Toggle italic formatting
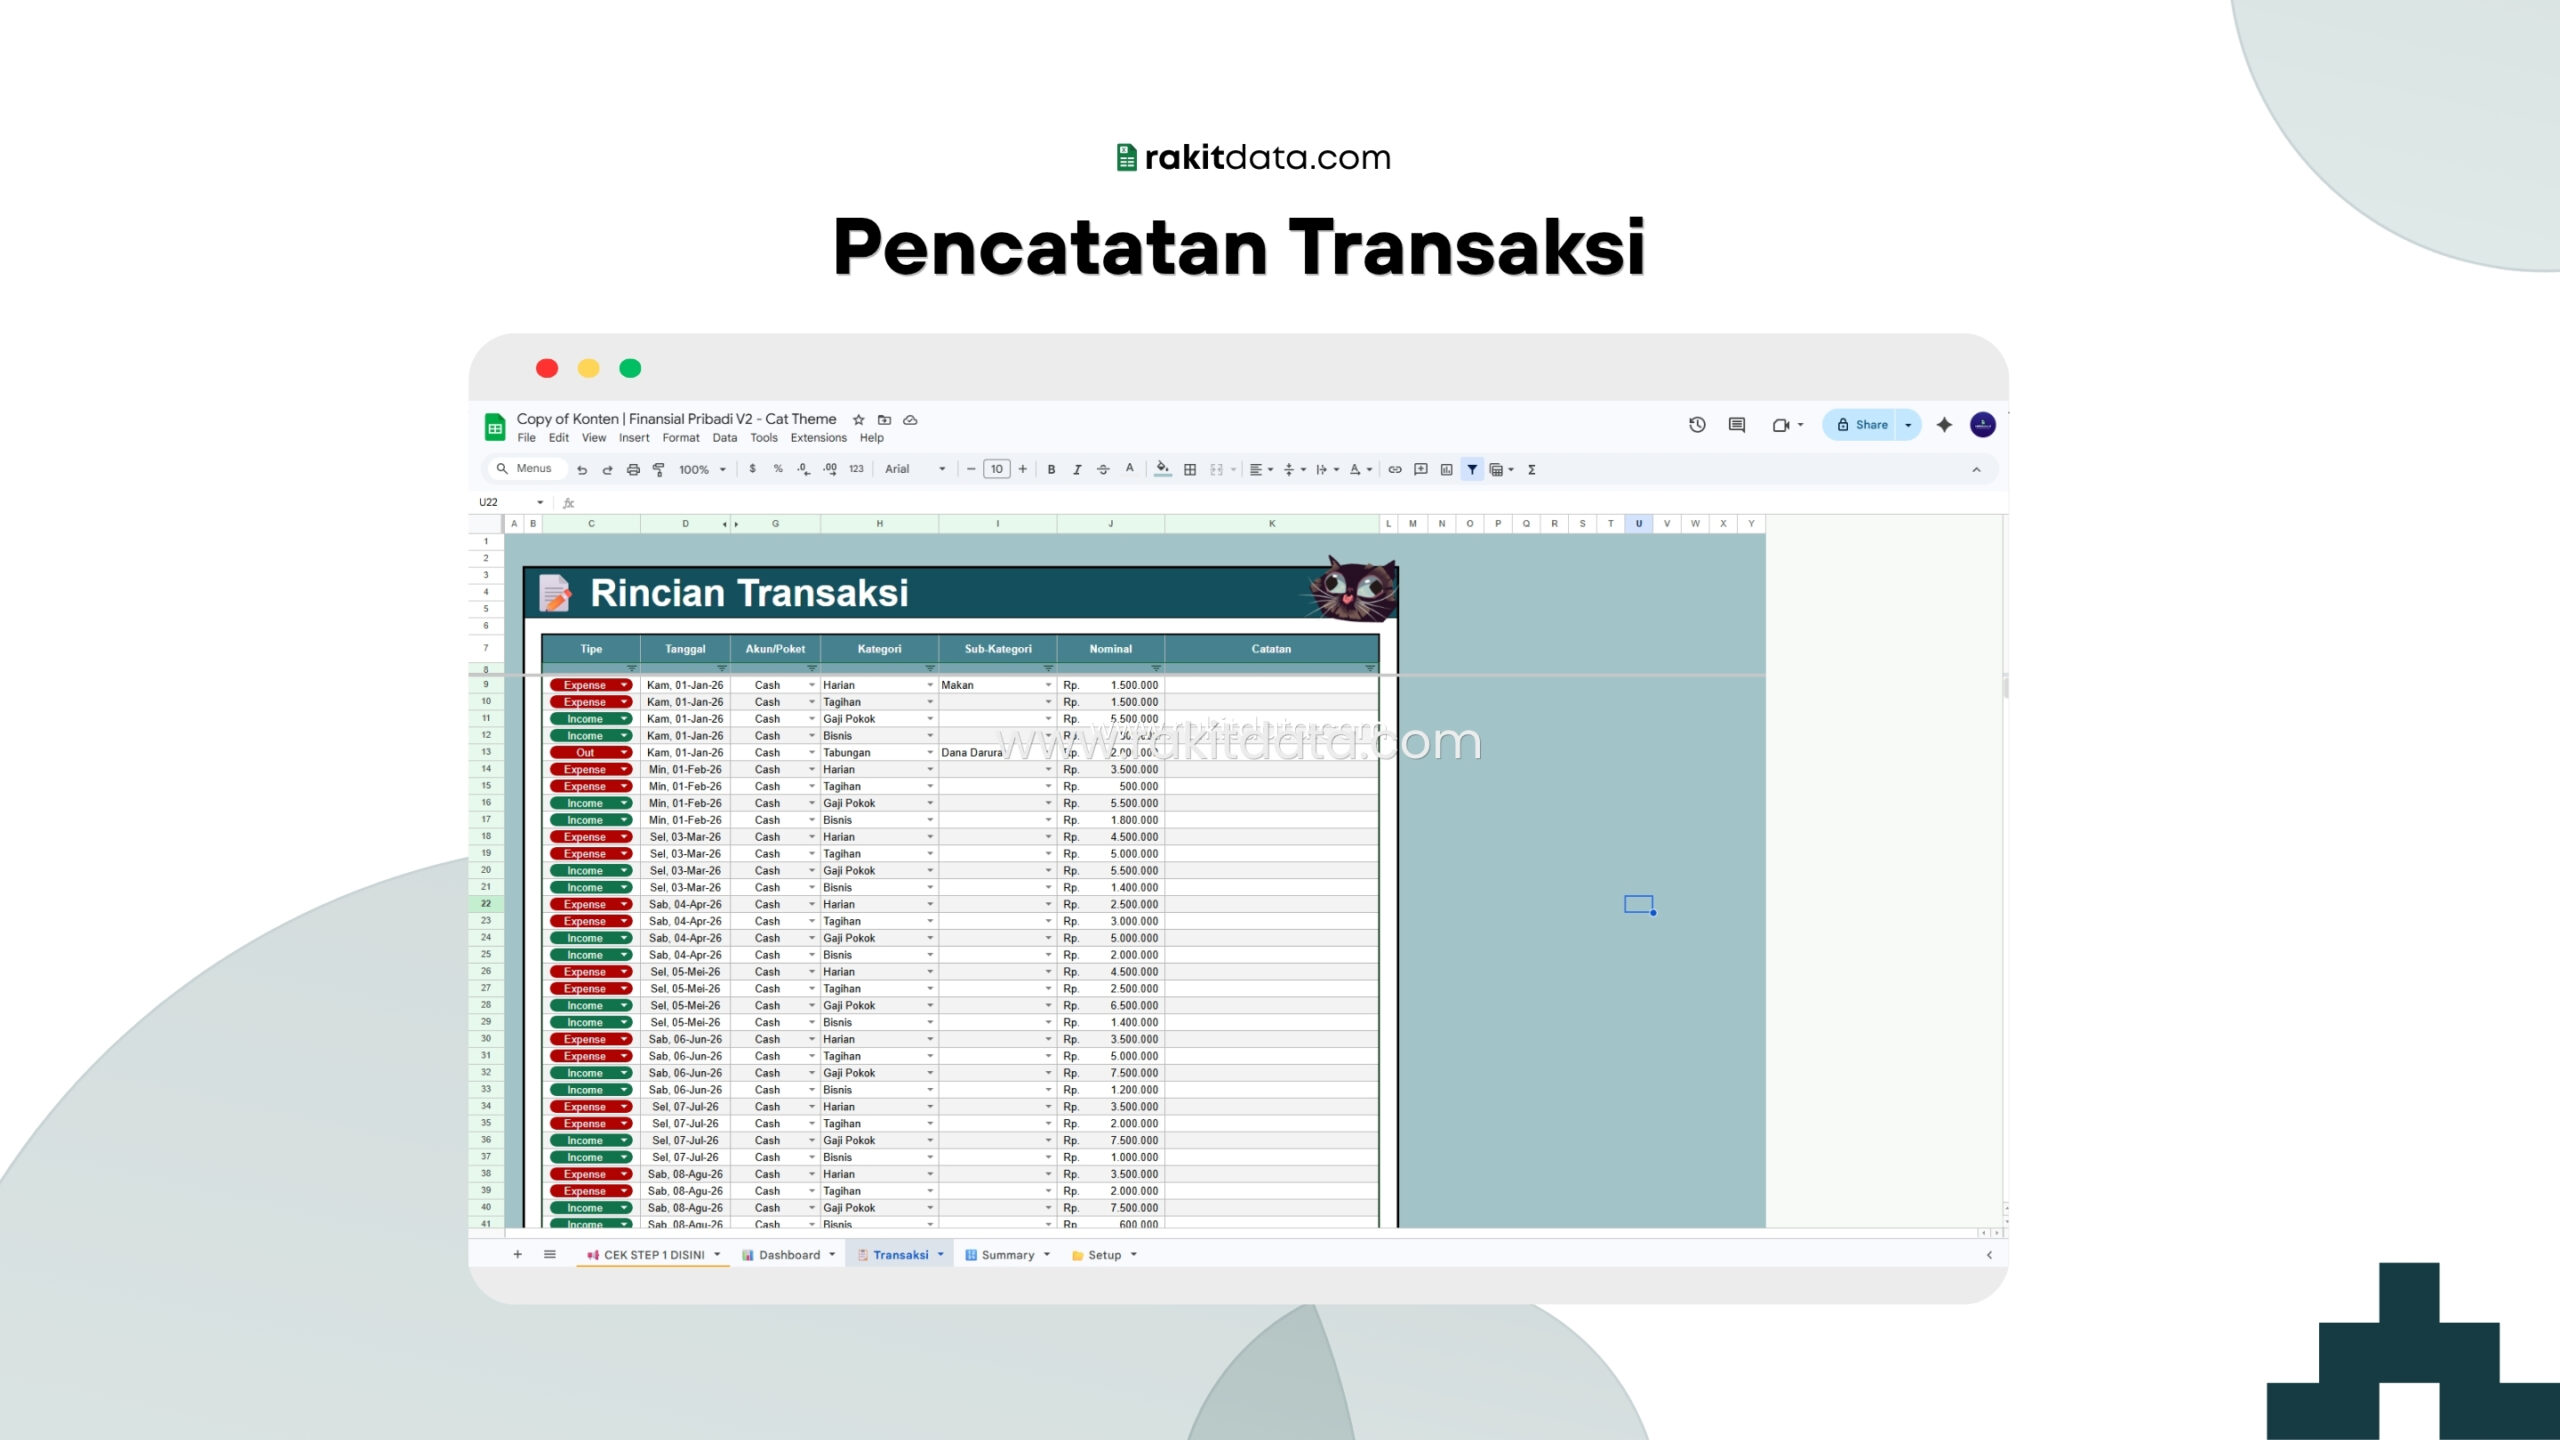This screenshot has width=2560, height=1440. [x=1077, y=469]
